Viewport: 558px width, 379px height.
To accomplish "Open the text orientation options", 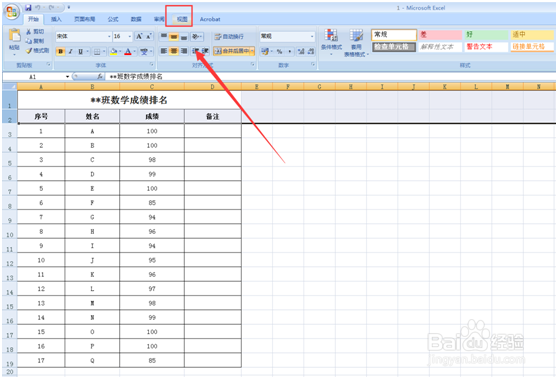I will tap(197, 36).
